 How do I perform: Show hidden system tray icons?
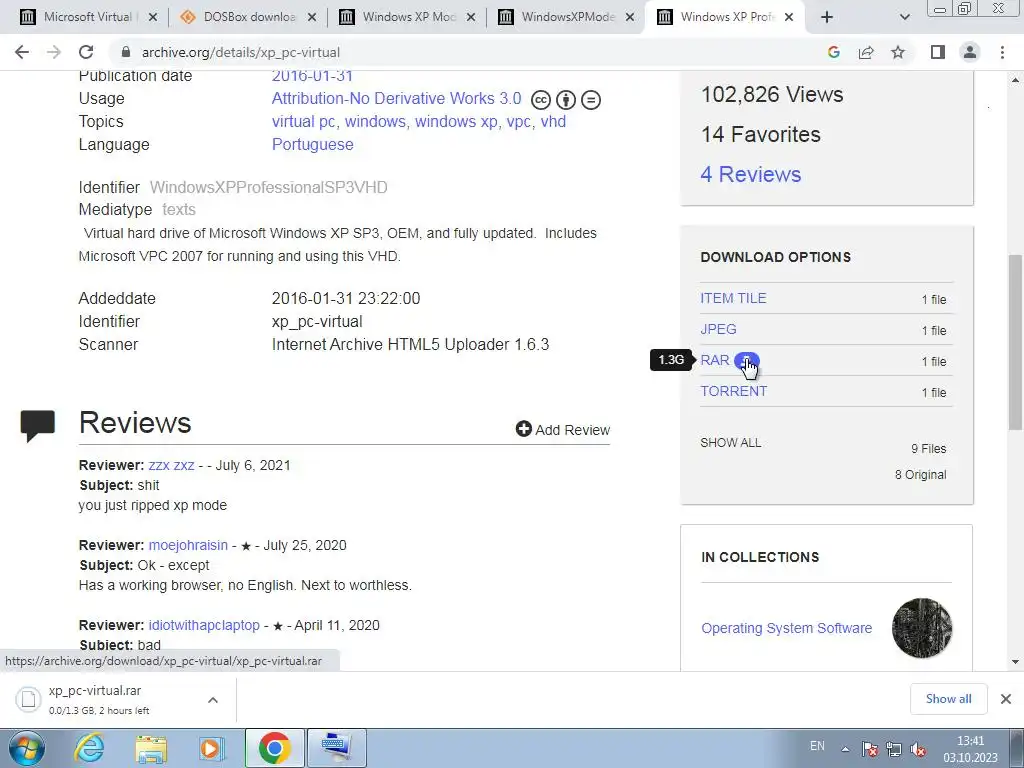(x=845, y=749)
